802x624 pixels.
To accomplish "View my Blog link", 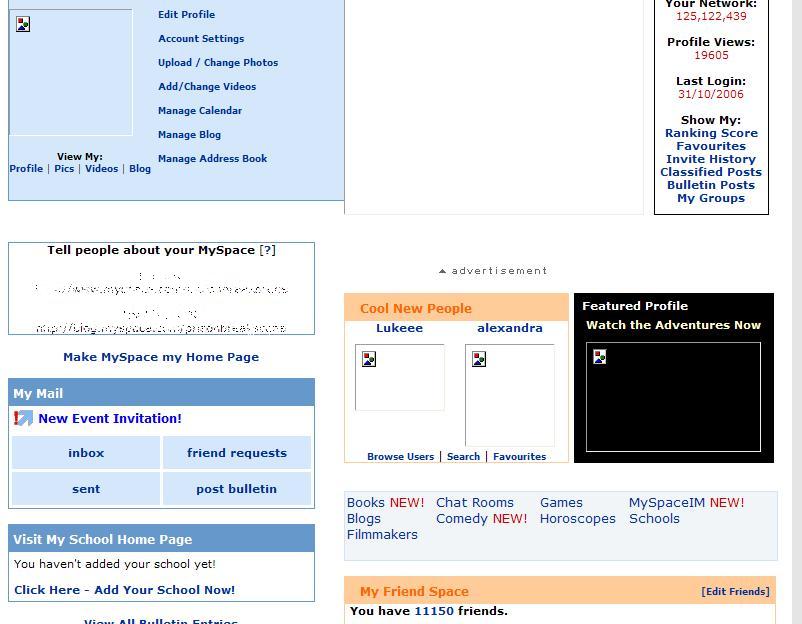I will click(x=140, y=168).
